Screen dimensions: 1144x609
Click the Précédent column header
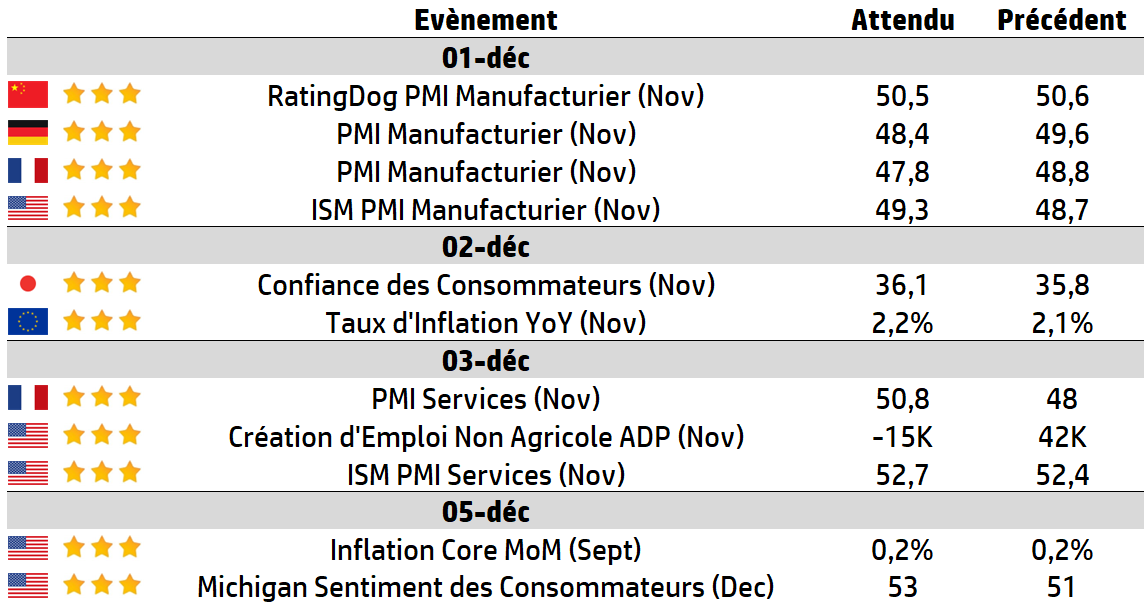point(1062,19)
